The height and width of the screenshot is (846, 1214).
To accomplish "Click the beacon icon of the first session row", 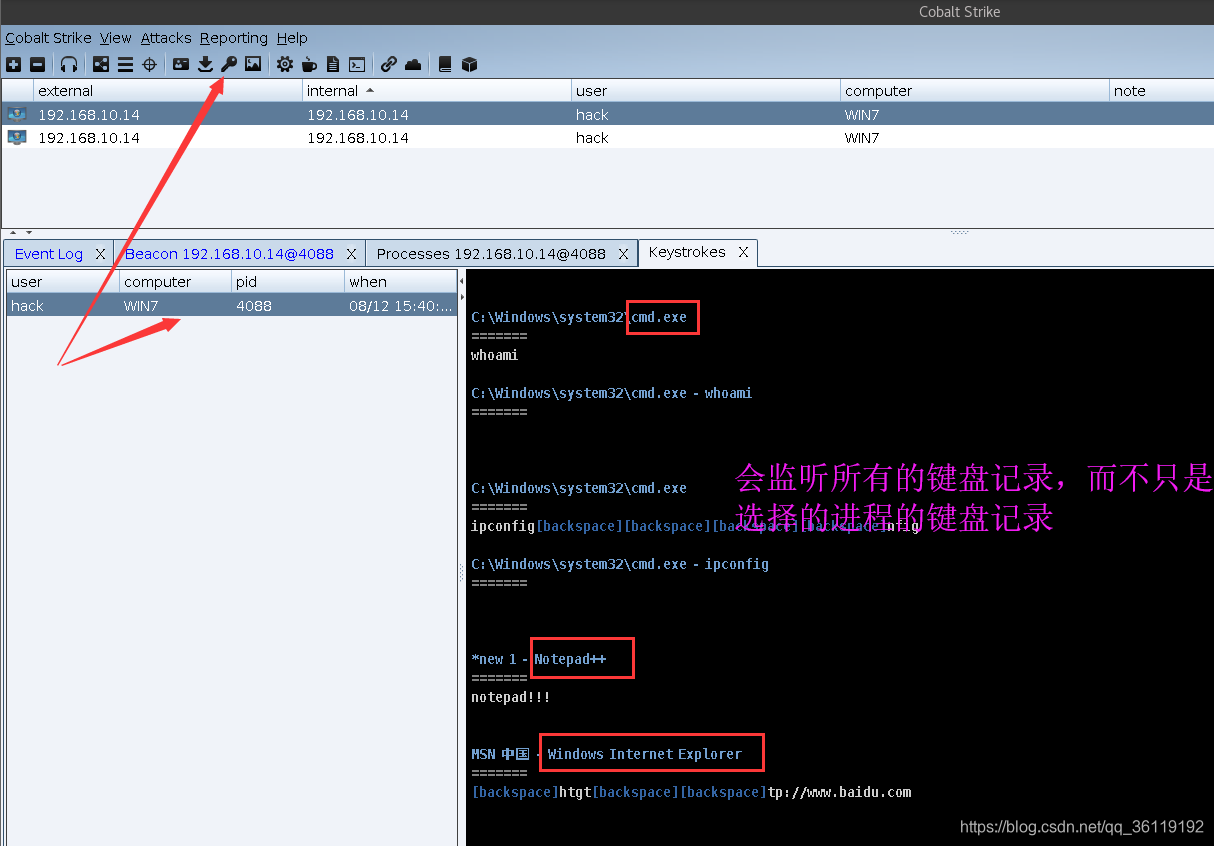I will (17, 114).
